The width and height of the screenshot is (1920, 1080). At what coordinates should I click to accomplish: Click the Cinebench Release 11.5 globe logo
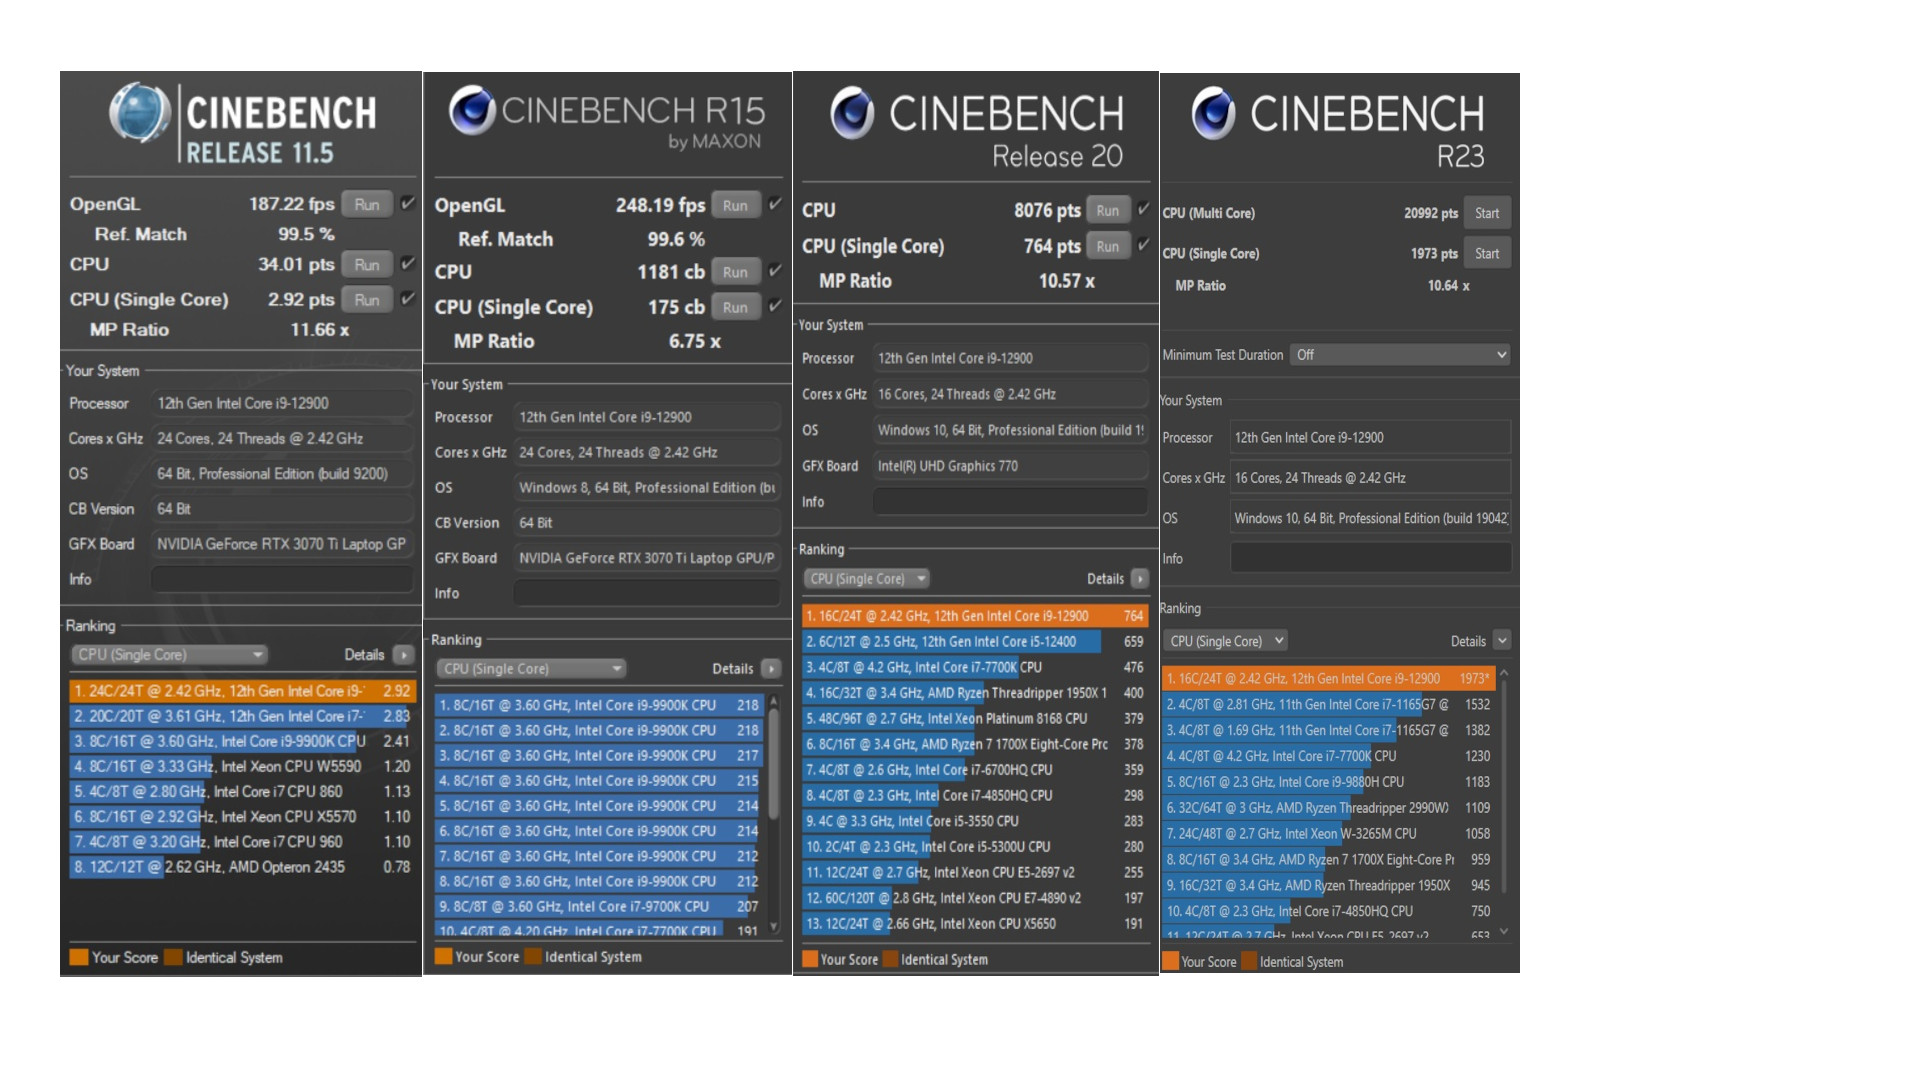140,112
